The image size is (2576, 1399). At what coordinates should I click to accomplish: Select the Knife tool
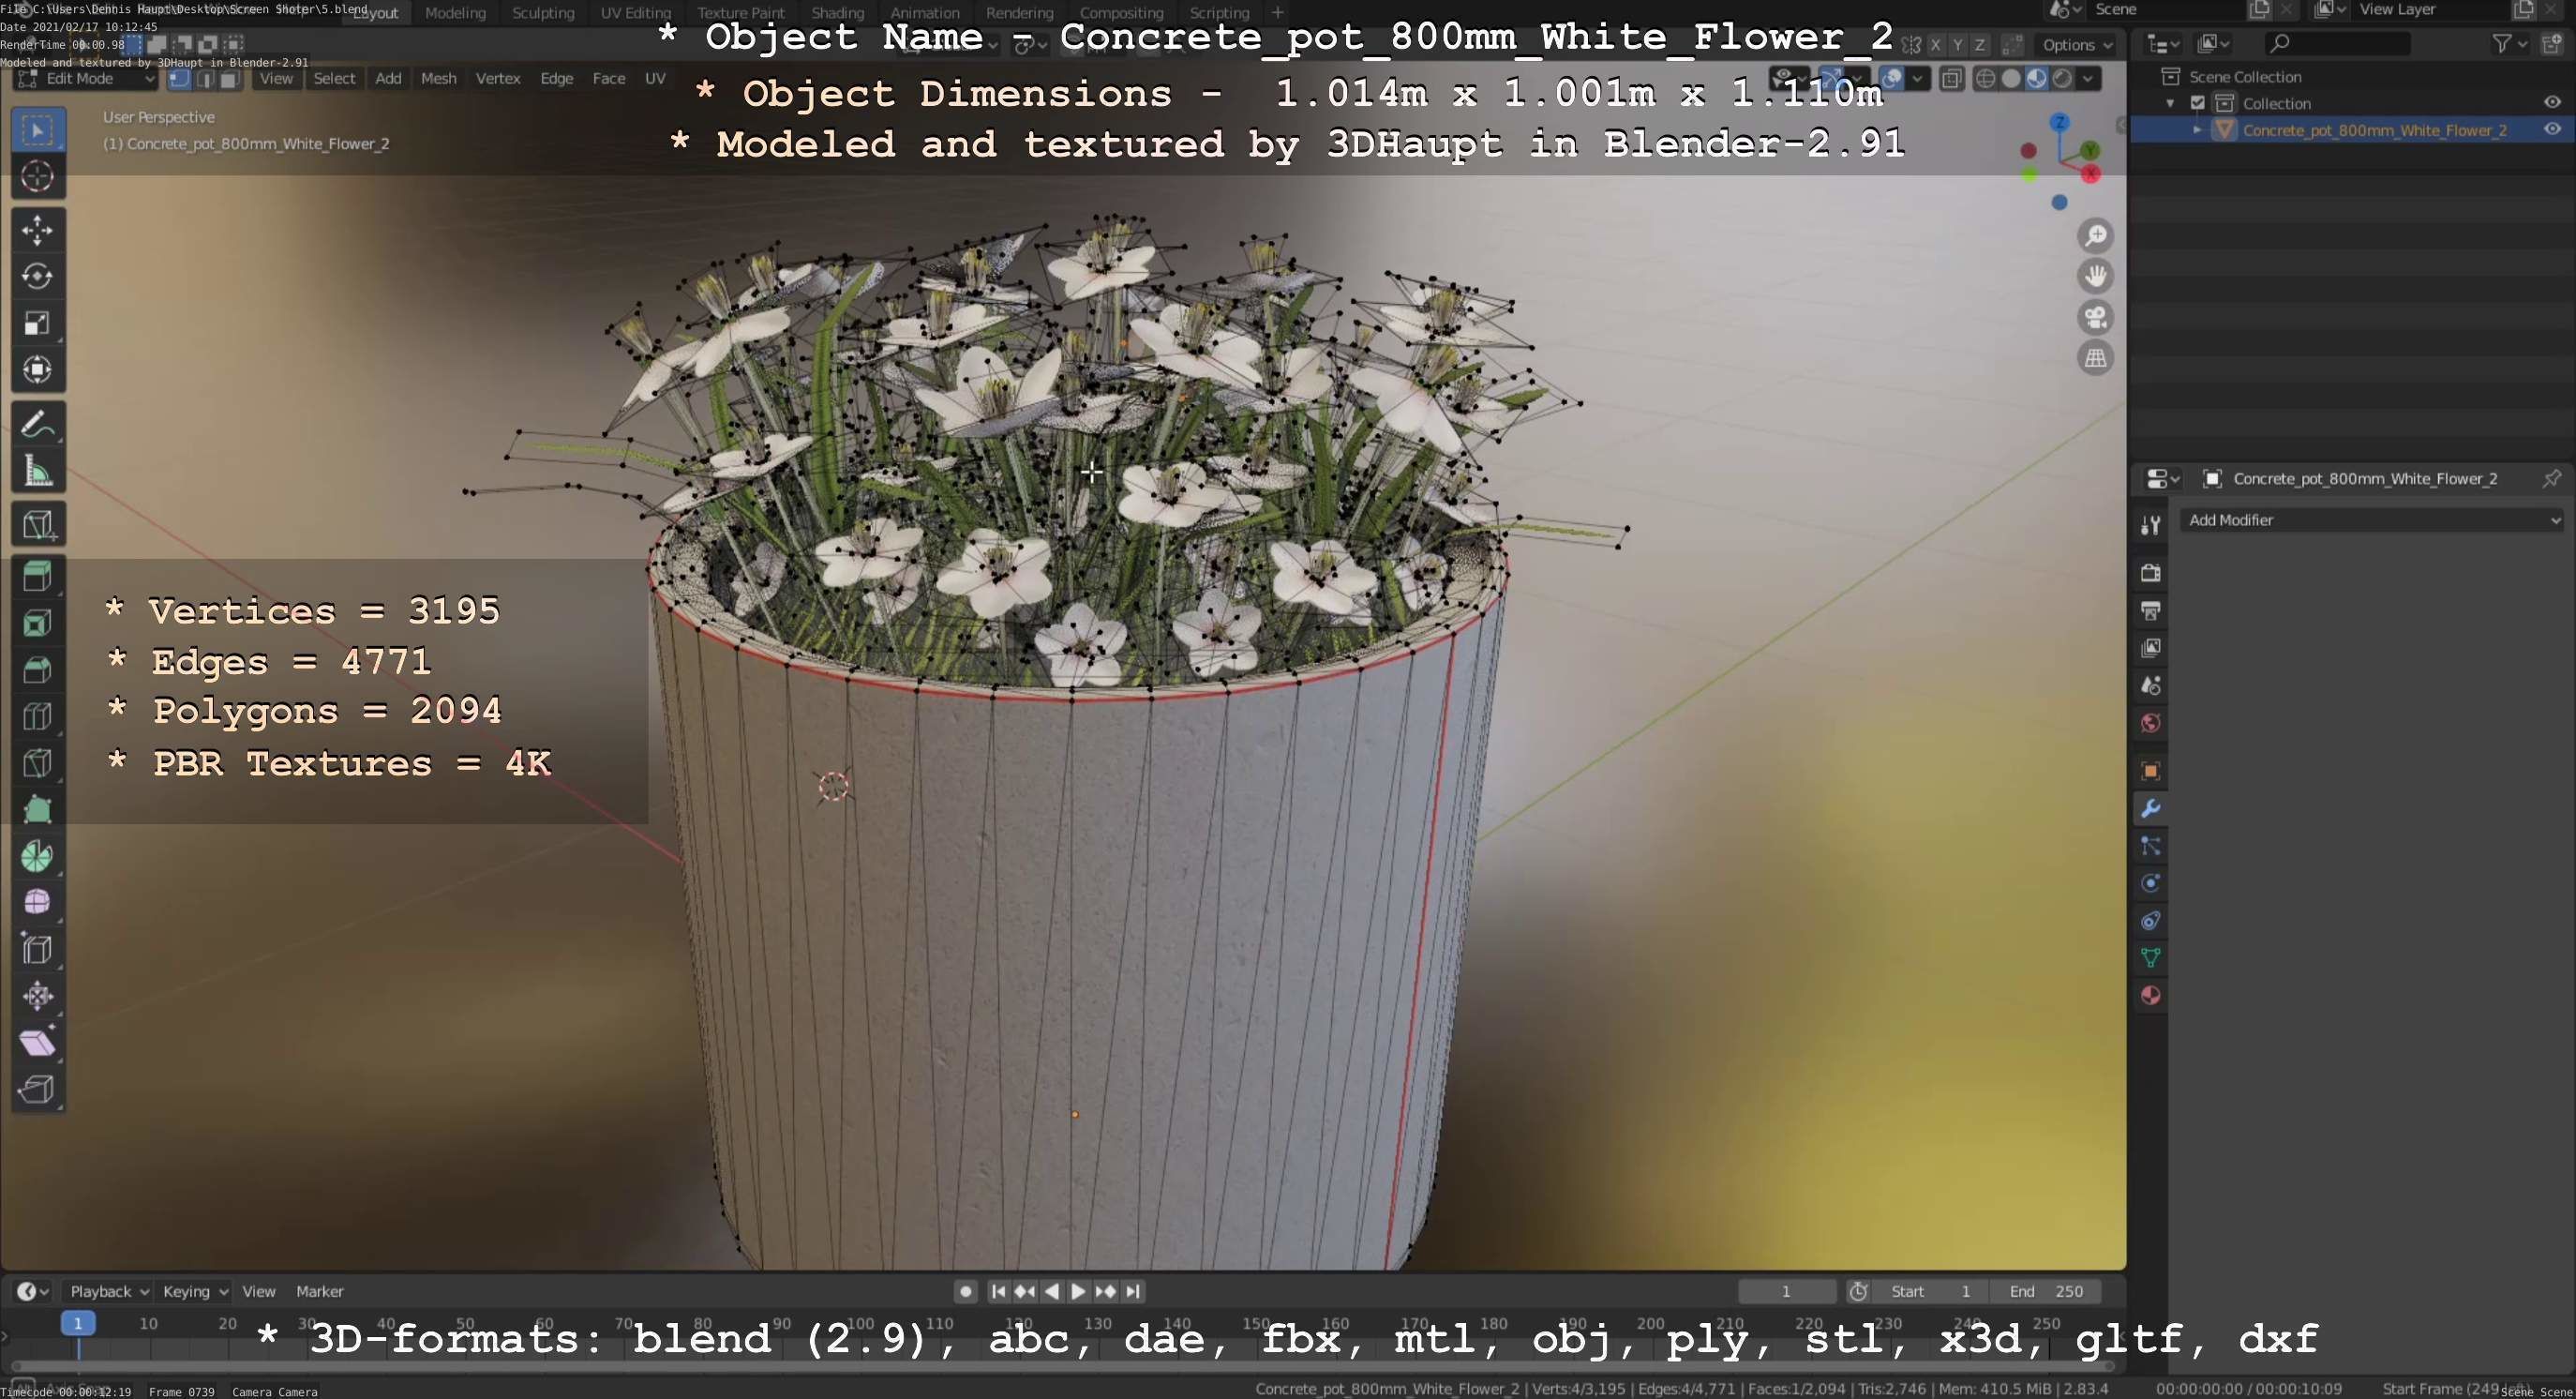(x=38, y=763)
